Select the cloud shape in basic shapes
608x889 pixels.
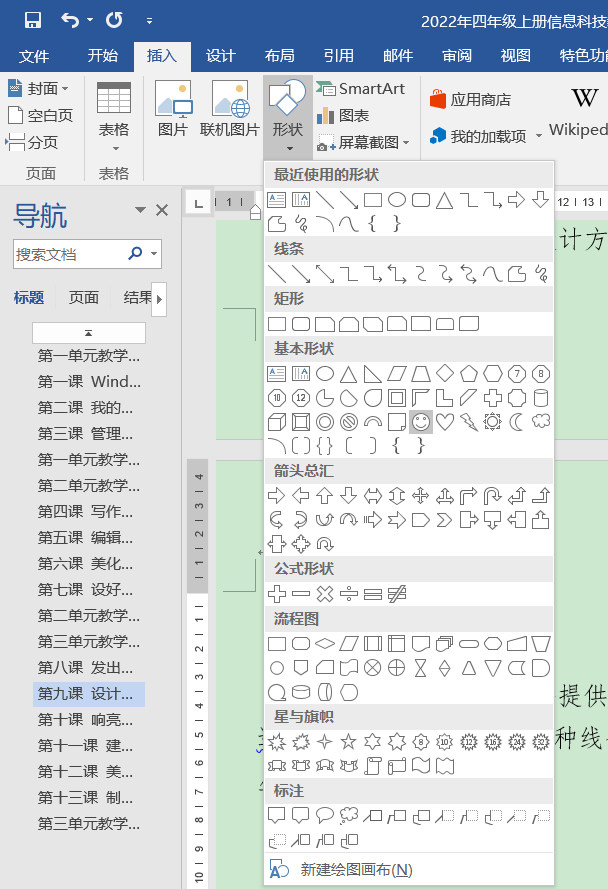coord(541,421)
